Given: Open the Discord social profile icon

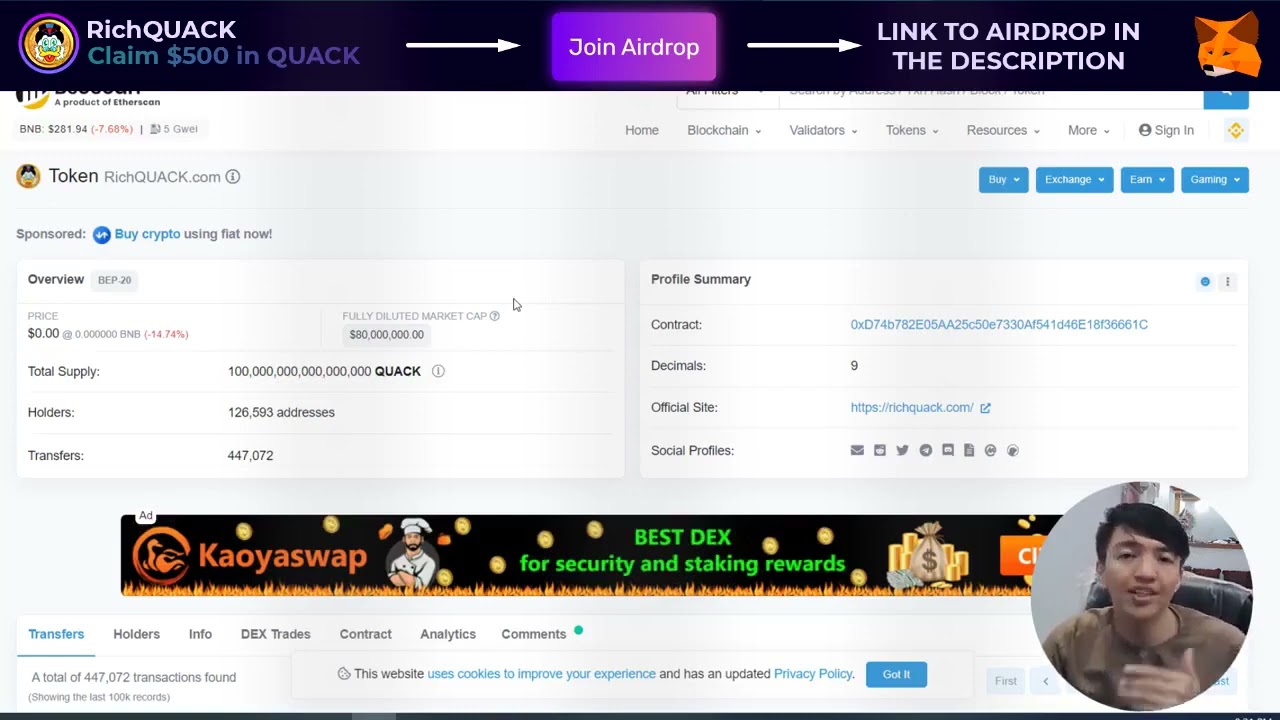Looking at the screenshot, I should pyautogui.click(x=948, y=450).
